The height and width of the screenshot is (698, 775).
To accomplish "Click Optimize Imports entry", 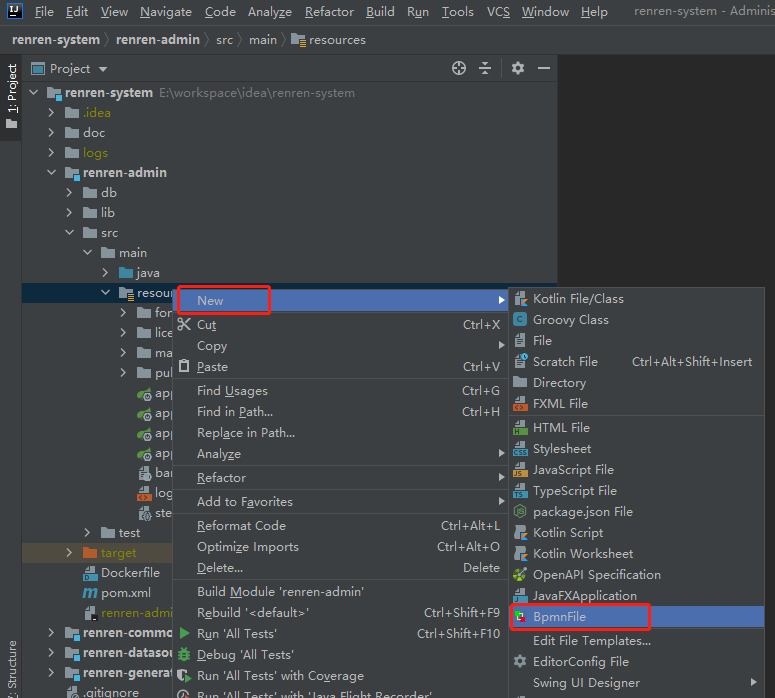I will tap(341, 547).
